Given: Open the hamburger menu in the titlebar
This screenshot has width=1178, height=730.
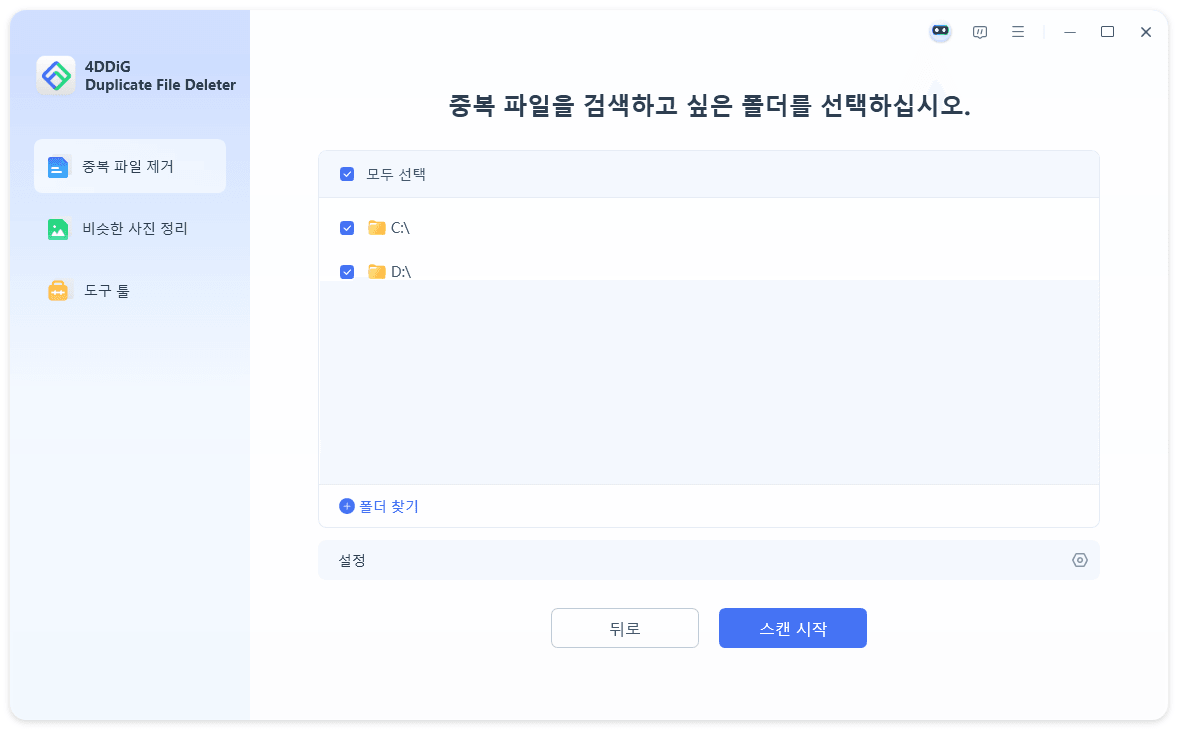Looking at the screenshot, I should coord(1018,31).
